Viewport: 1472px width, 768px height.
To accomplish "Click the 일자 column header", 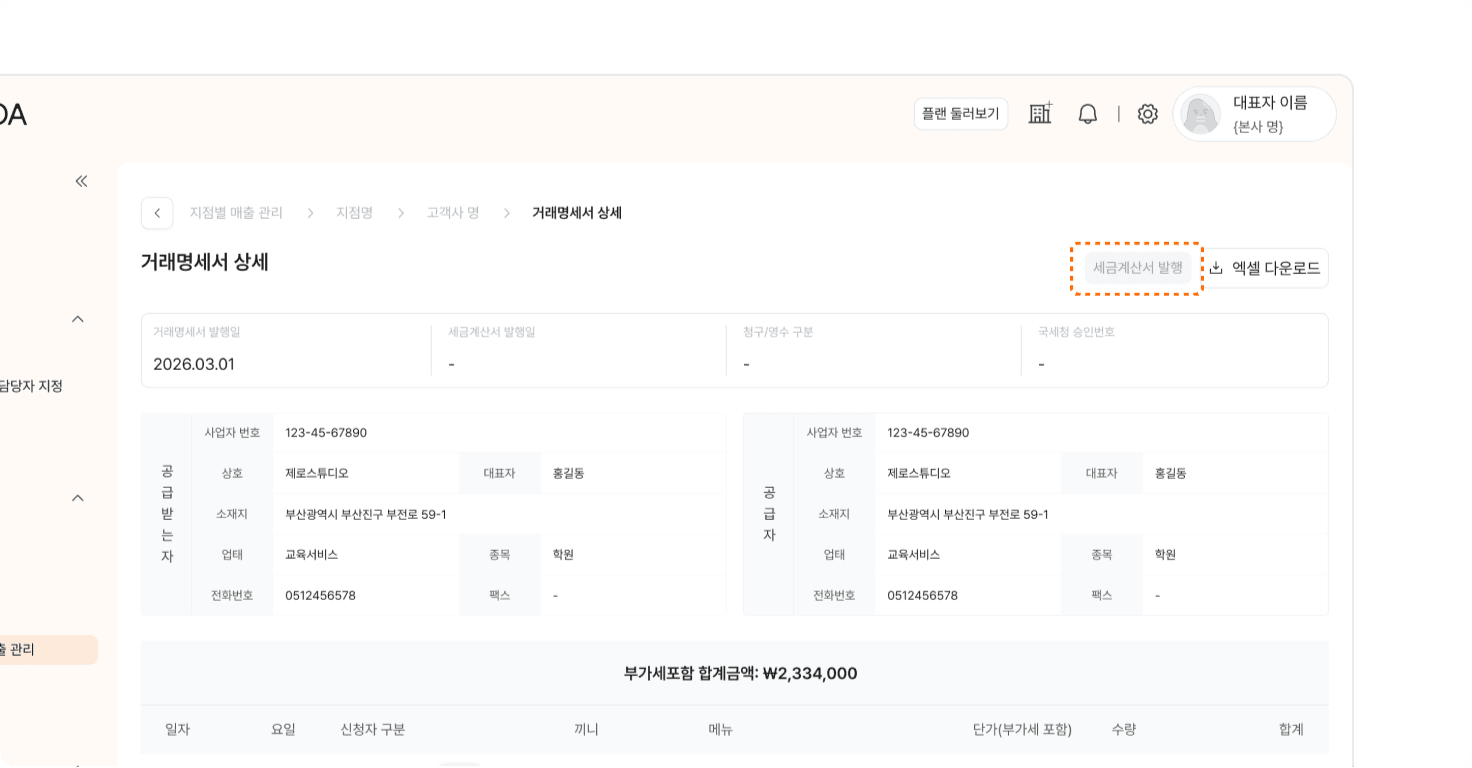I will click(x=178, y=730).
